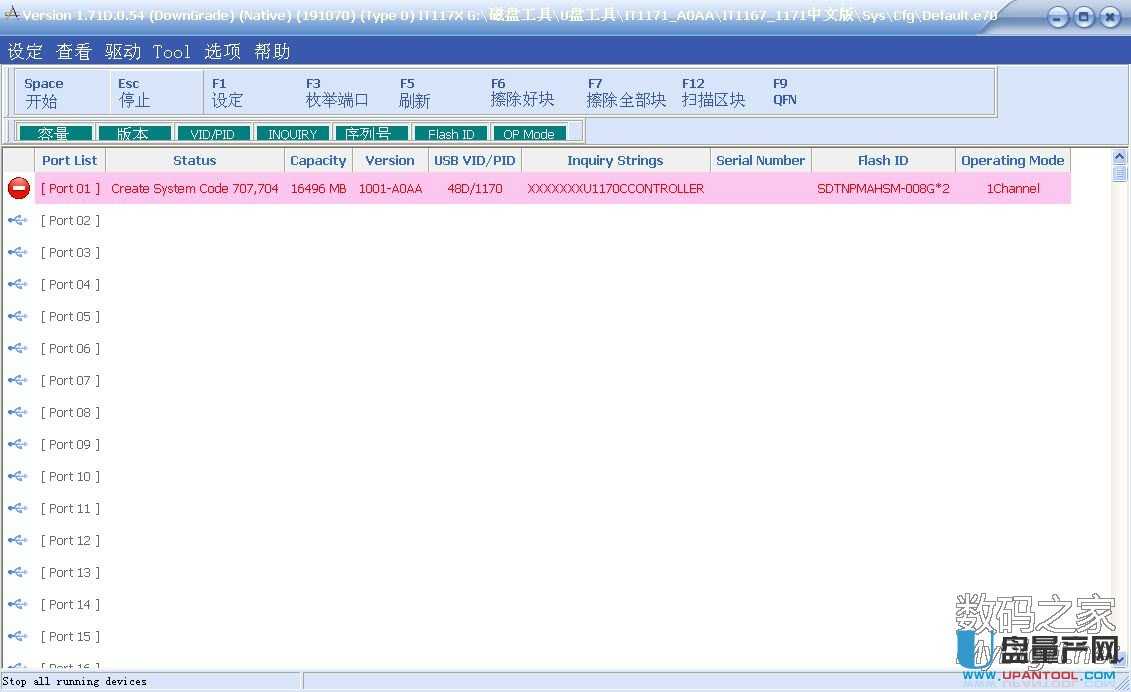
Task: Toggle the 容量 capacity column button
Action: [x=54, y=133]
